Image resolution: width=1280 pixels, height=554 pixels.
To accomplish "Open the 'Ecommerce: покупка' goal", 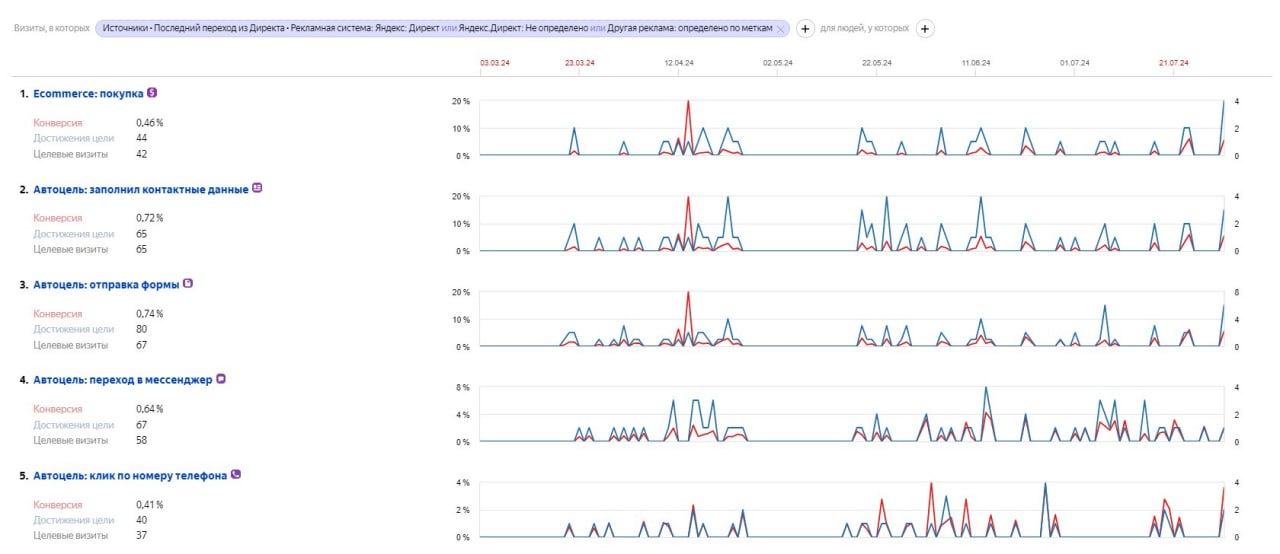I will 88,93.
